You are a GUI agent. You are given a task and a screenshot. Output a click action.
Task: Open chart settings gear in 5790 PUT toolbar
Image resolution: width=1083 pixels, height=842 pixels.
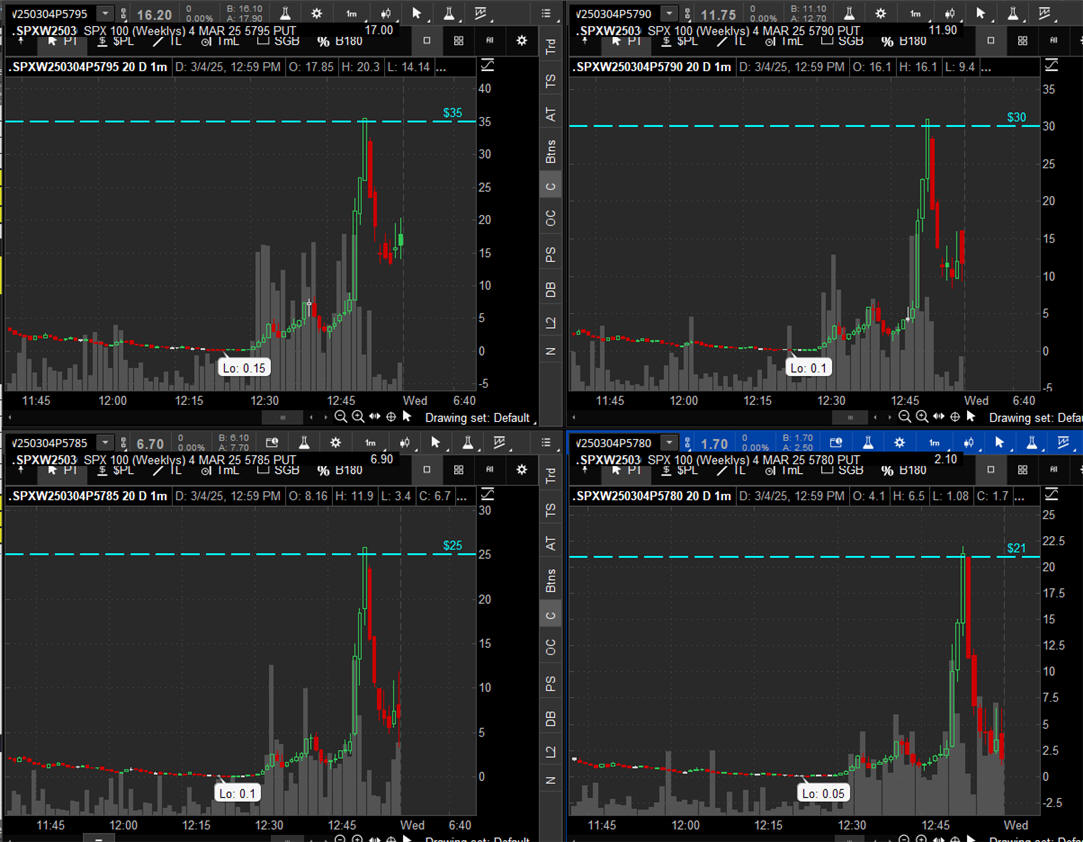[880, 13]
